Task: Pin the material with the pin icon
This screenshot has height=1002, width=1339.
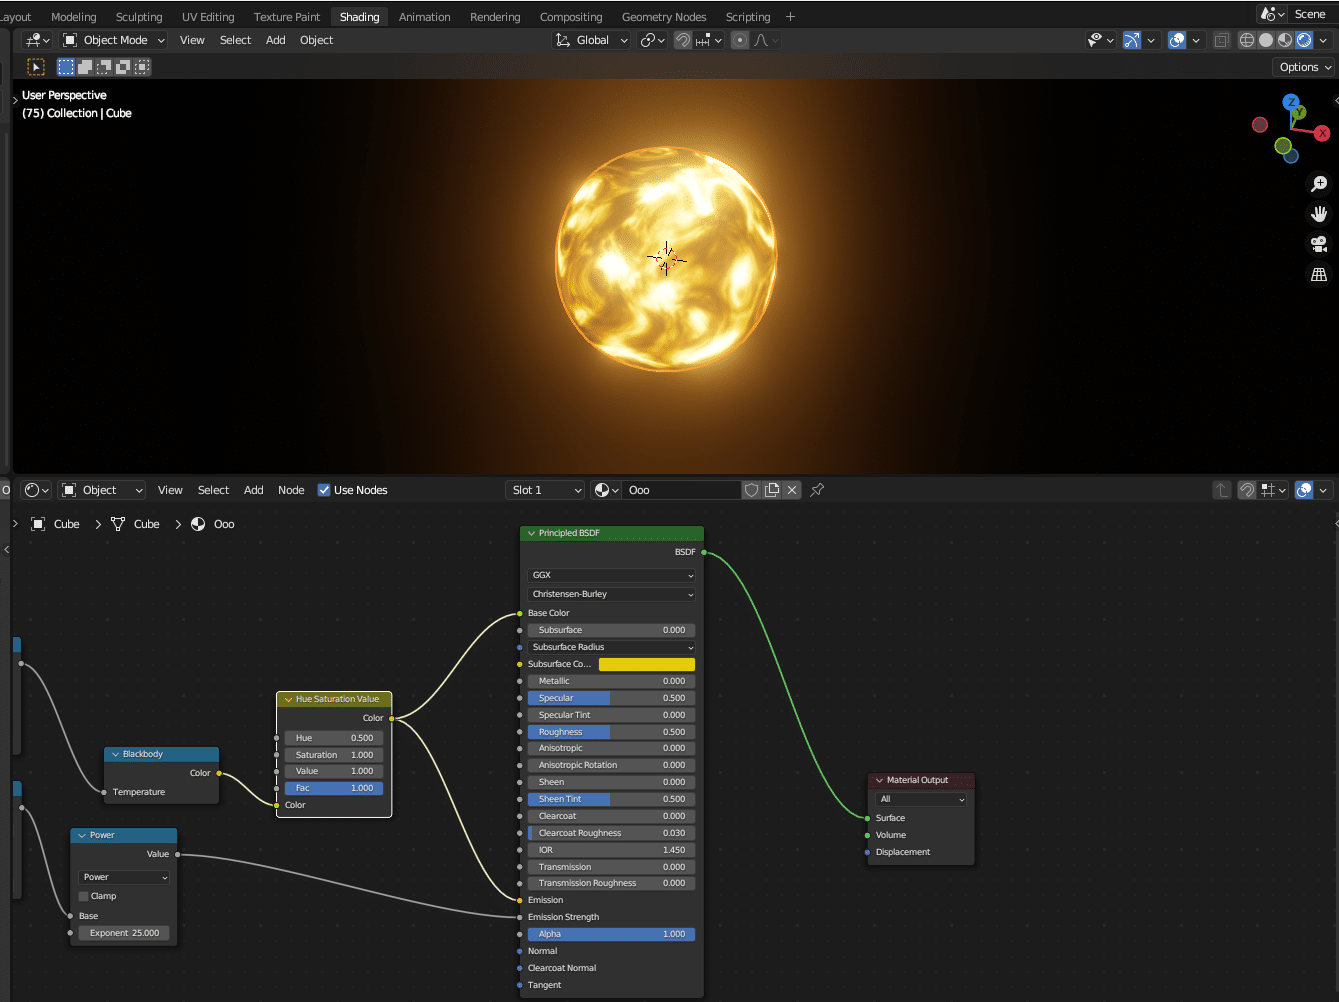Action: click(x=816, y=489)
